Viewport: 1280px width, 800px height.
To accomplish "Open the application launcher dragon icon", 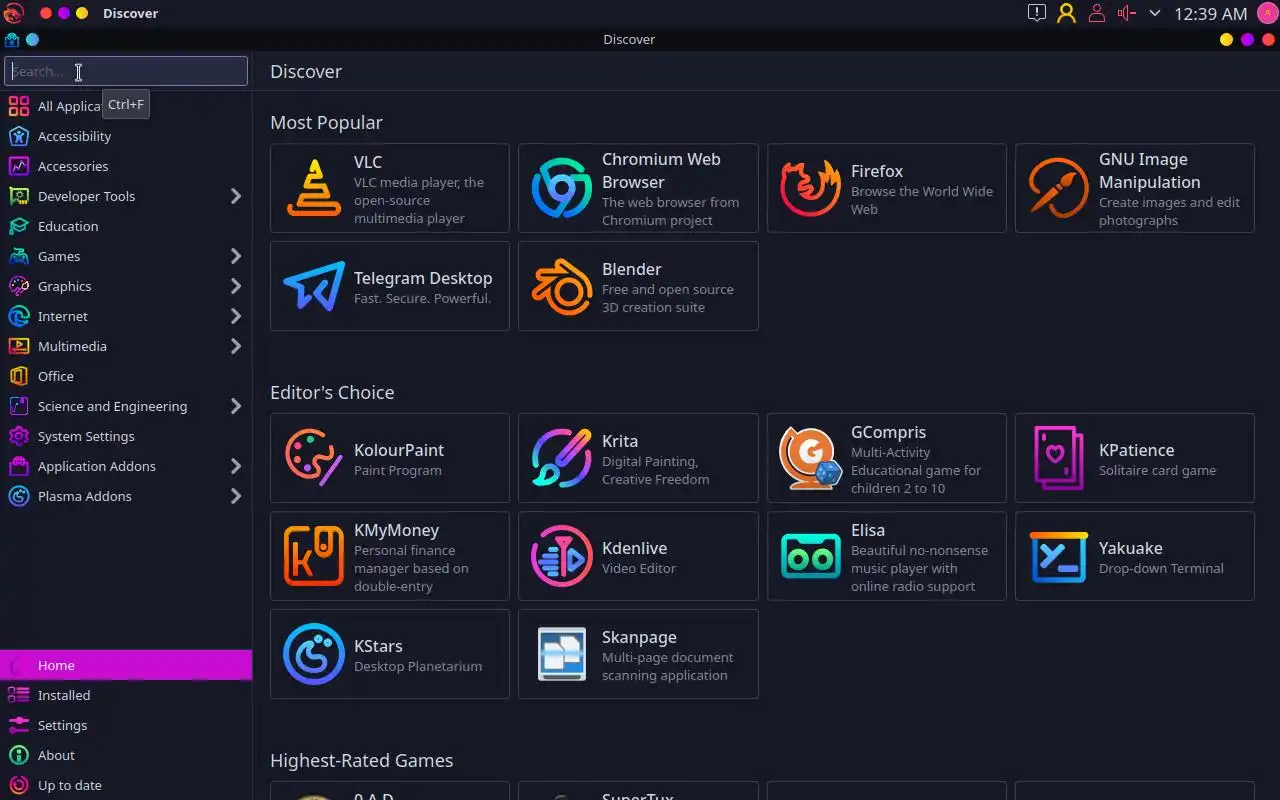I will [x=13, y=13].
